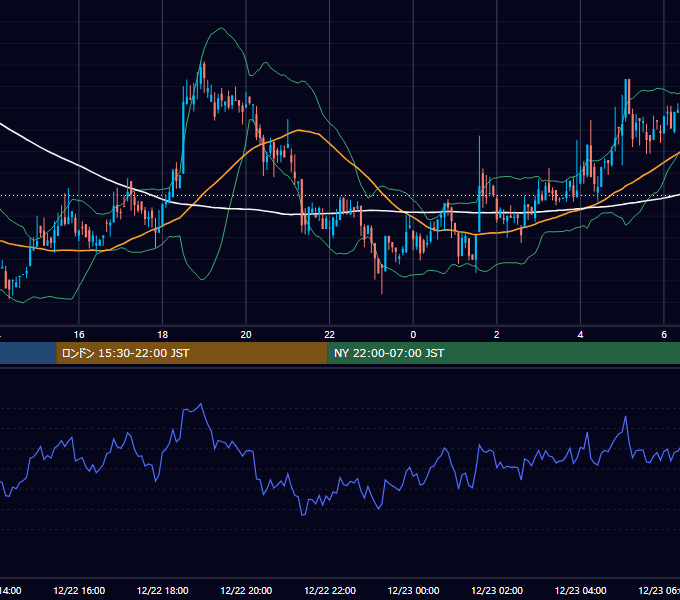Click the 4 hour label on price chart
The image size is (680, 600).
coord(580,334)
